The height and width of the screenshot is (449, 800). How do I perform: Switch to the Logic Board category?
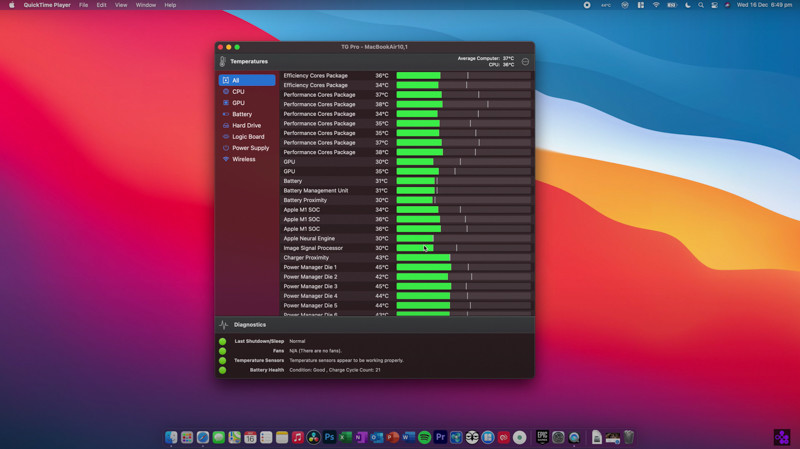click(x=247, y=137)
